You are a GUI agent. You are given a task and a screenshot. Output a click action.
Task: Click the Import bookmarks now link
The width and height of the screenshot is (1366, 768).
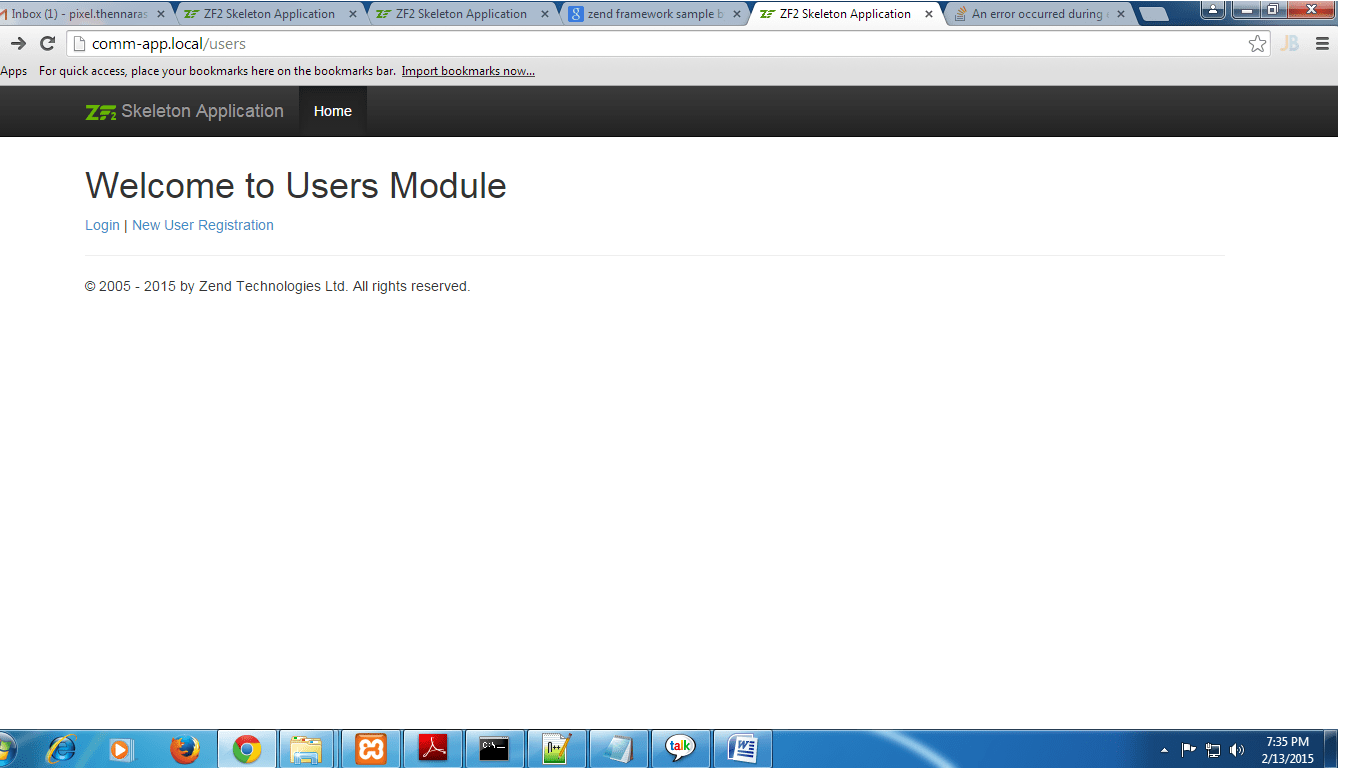467,71
